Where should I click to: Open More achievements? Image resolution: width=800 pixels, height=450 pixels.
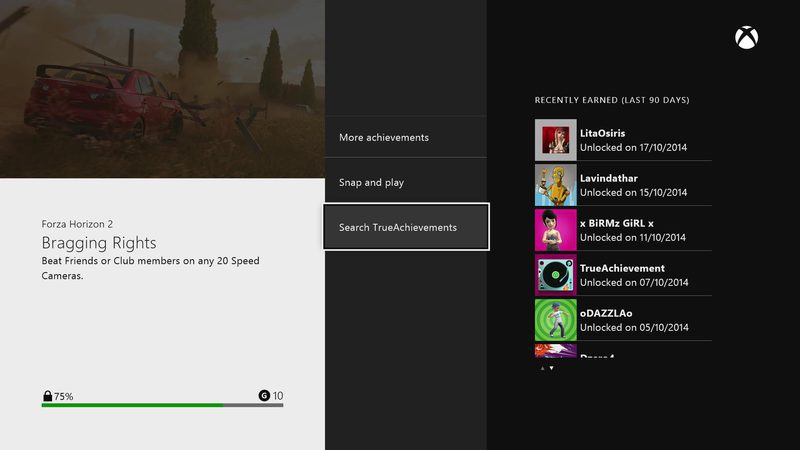tap(406, 137)
